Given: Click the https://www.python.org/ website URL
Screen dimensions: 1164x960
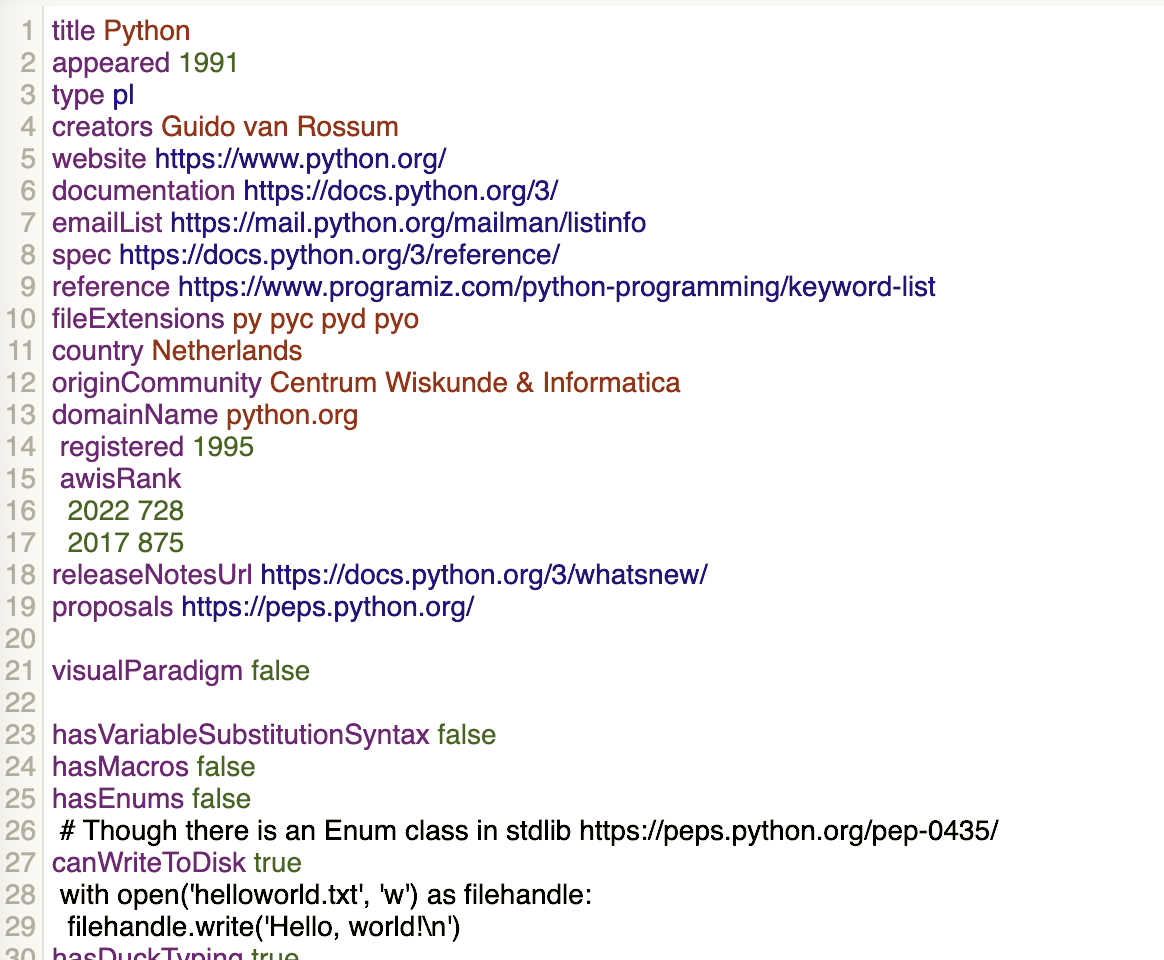Looking at the screenshot, I should tap(300, 159).
